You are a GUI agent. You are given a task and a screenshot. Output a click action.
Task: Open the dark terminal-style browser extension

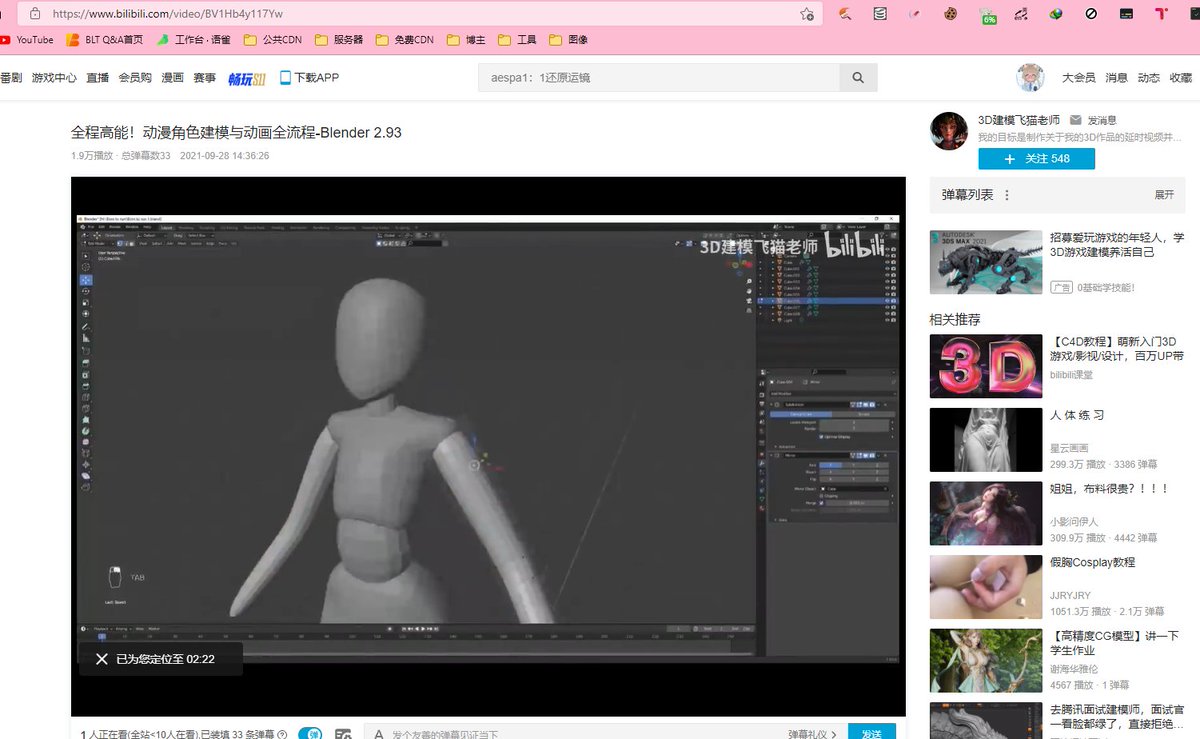click(1126, 14)
